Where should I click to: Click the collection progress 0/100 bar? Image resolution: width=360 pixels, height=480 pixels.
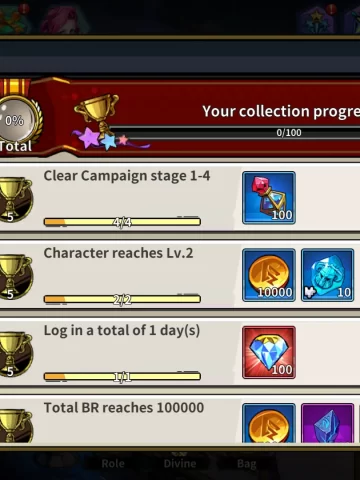click(235, 133)
